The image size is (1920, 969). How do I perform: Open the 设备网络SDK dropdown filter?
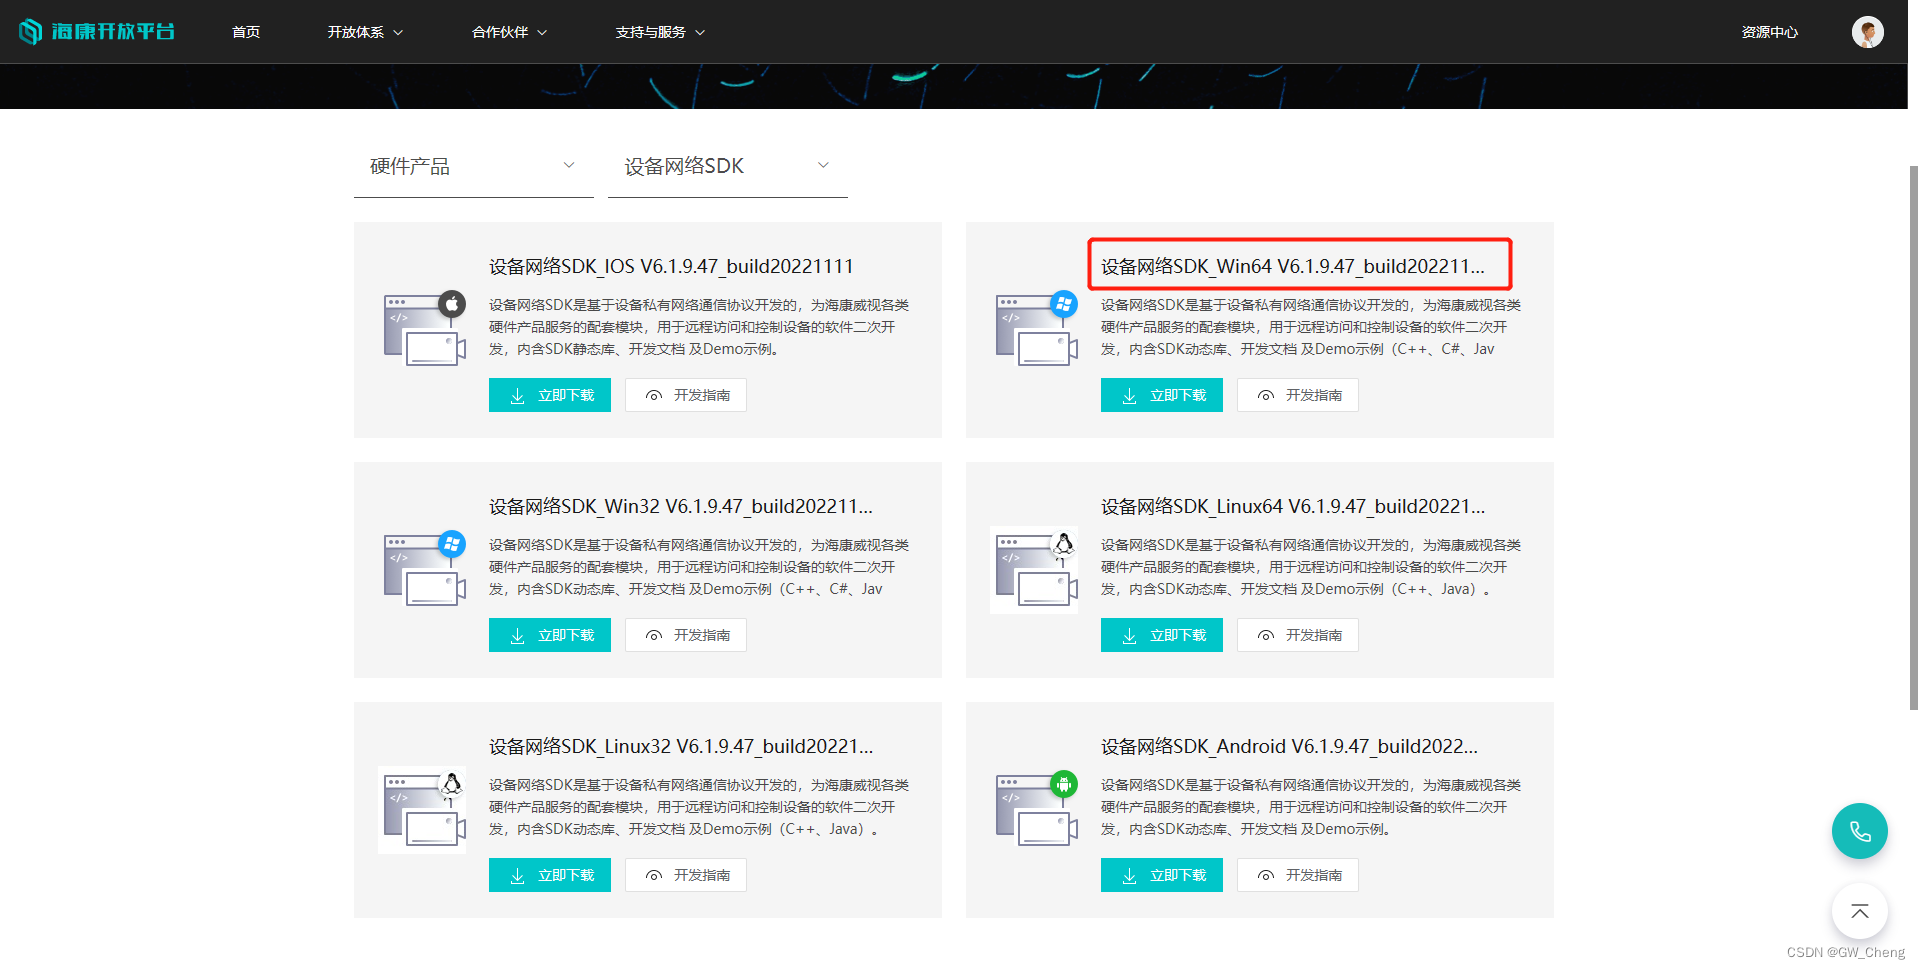(x=727, y=166)
